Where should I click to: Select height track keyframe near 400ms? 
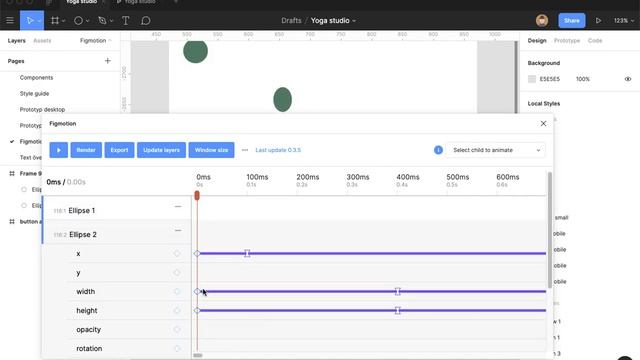[x=398, y=311]
